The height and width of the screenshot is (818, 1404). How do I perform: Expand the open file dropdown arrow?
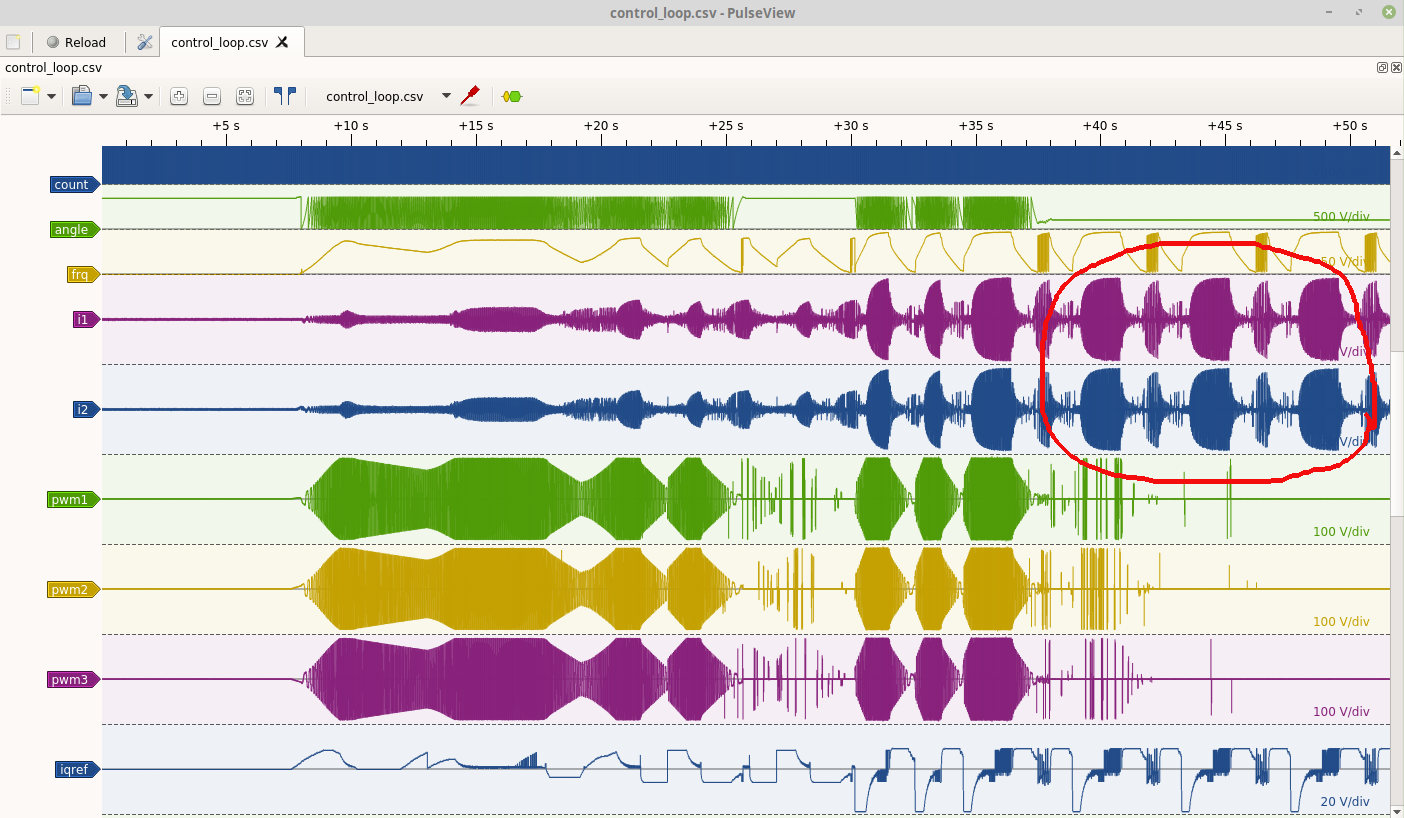[x=103, y=96]
